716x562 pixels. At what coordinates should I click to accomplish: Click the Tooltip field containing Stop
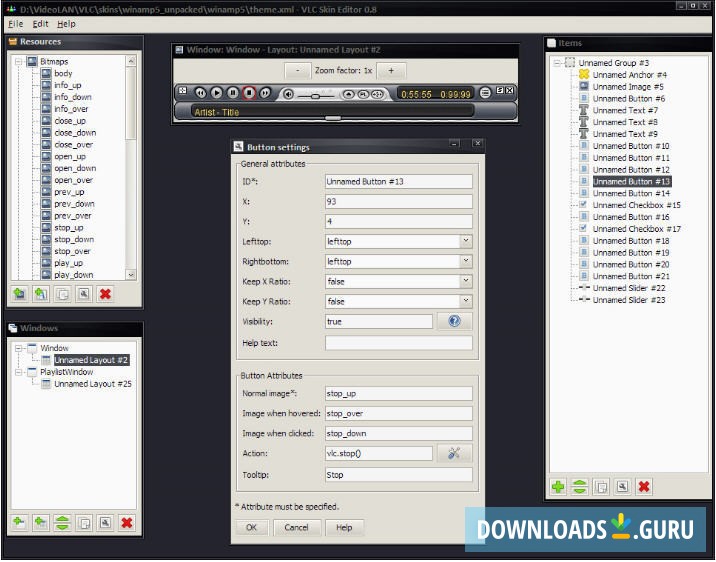(399, 475)
